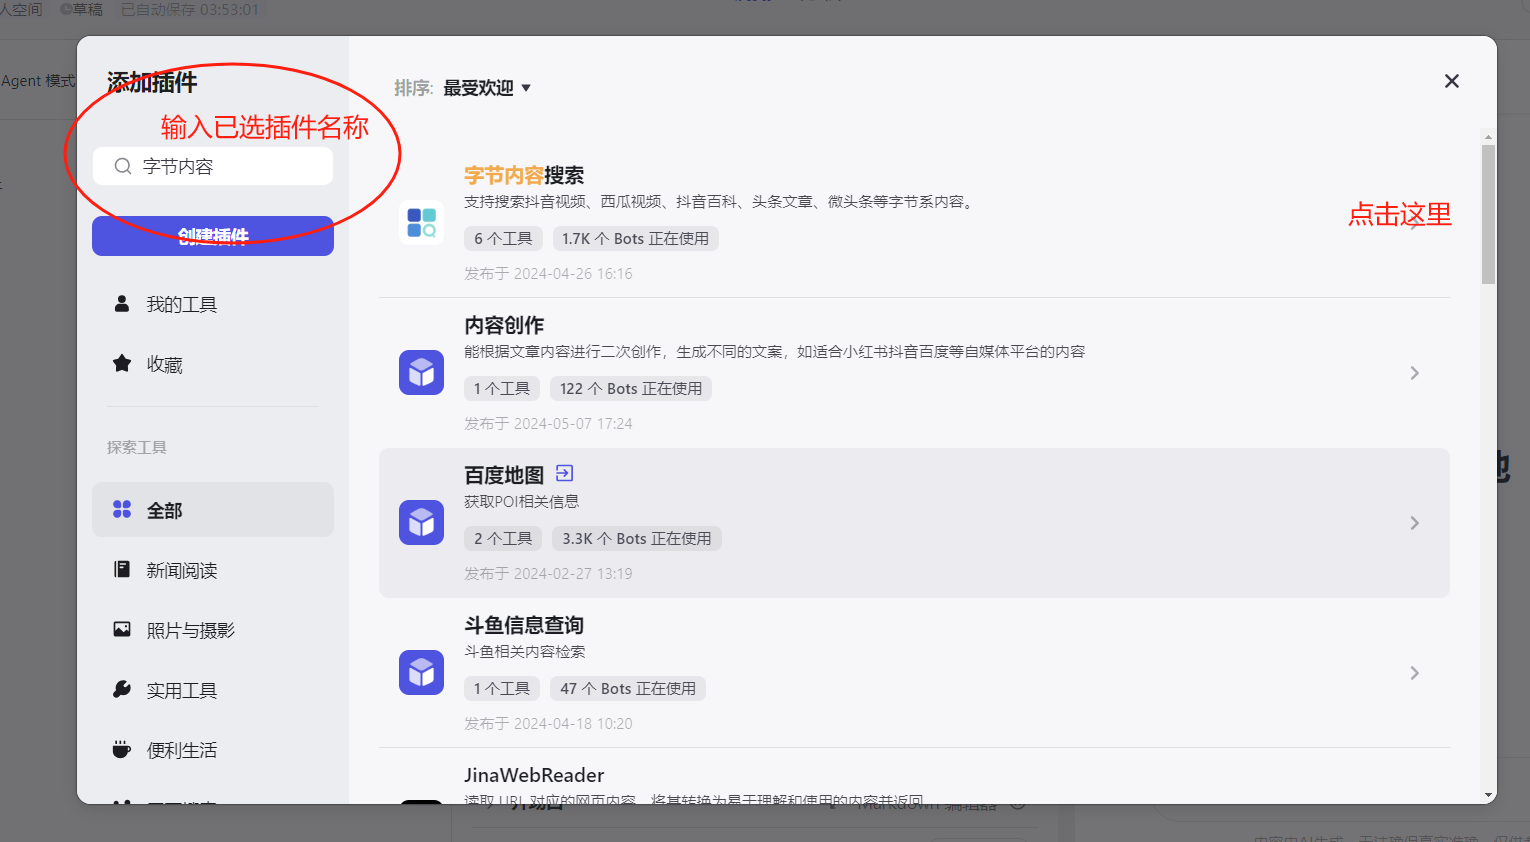The width and height of the screenshot is (1530, 842).
Task: Click the 斗鱼信息查询 plugin cube icon
Action: click(x=421, y=673)
